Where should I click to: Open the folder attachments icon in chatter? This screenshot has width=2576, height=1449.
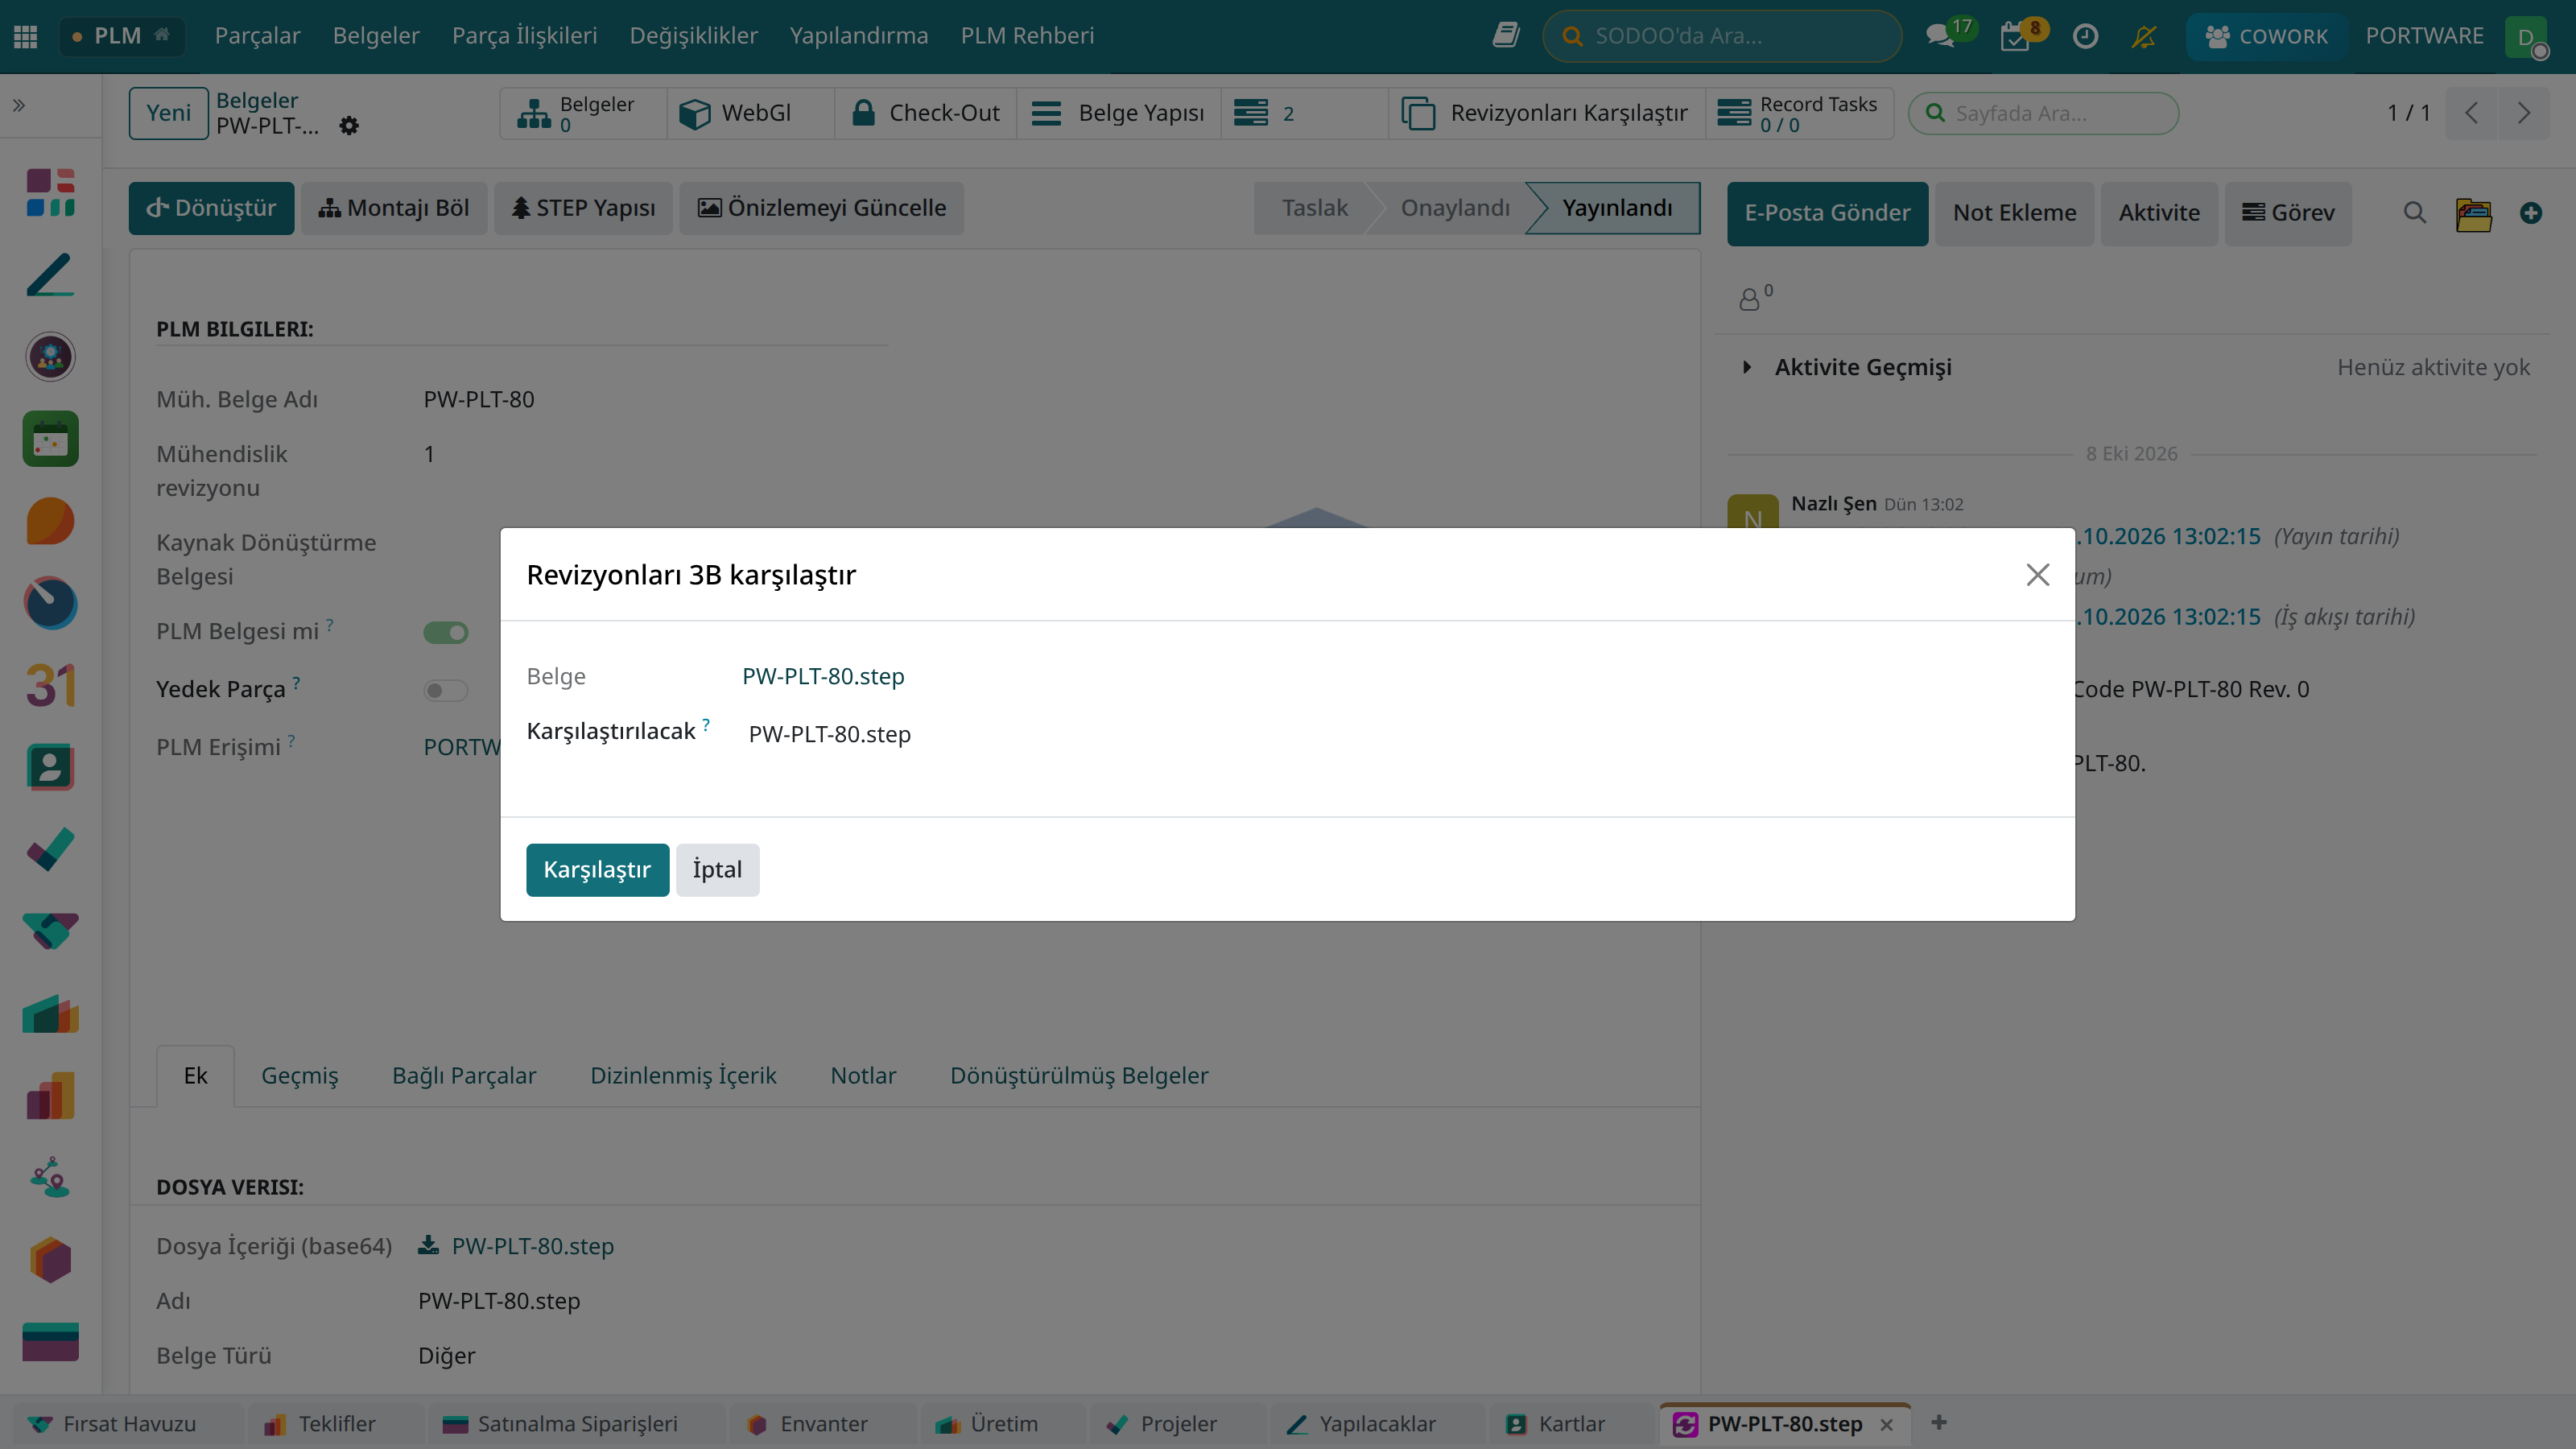pyautogui.click(x=2474, y=213)
